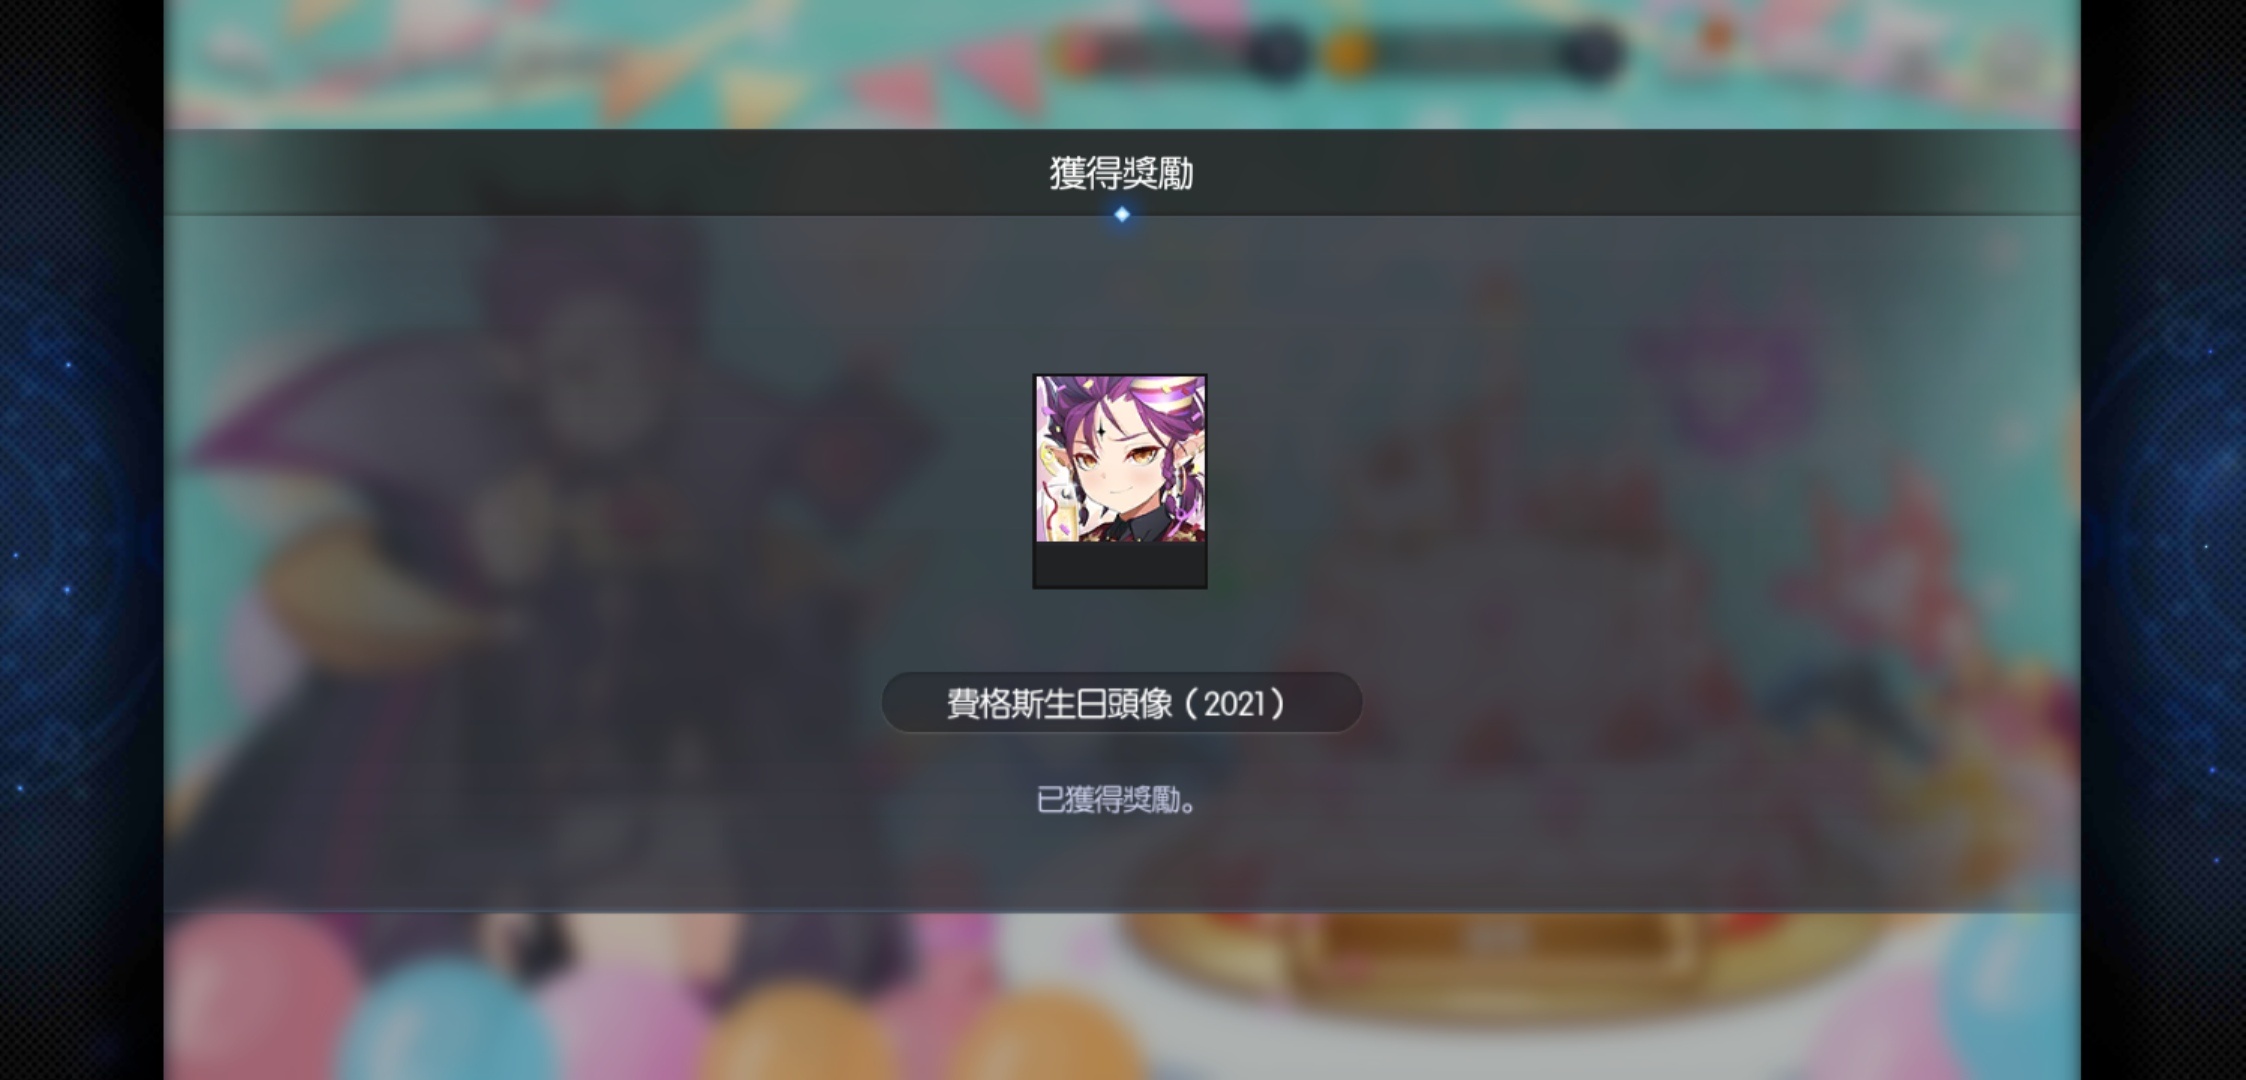This screenshot has width=2246, height=1080.
Task: Click the 費格斯生日頭像（2021） name label
Action: coord(1121,703)
